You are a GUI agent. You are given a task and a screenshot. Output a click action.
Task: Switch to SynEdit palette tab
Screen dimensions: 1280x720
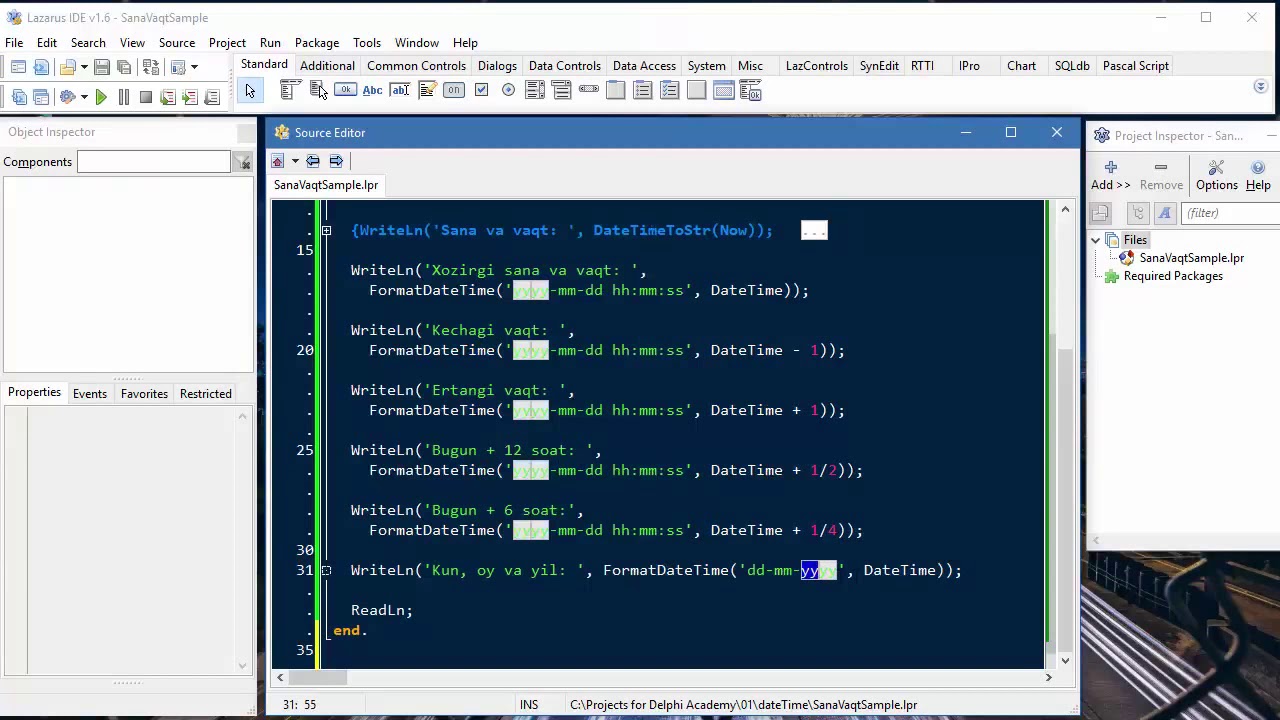[x=879, y=66]
